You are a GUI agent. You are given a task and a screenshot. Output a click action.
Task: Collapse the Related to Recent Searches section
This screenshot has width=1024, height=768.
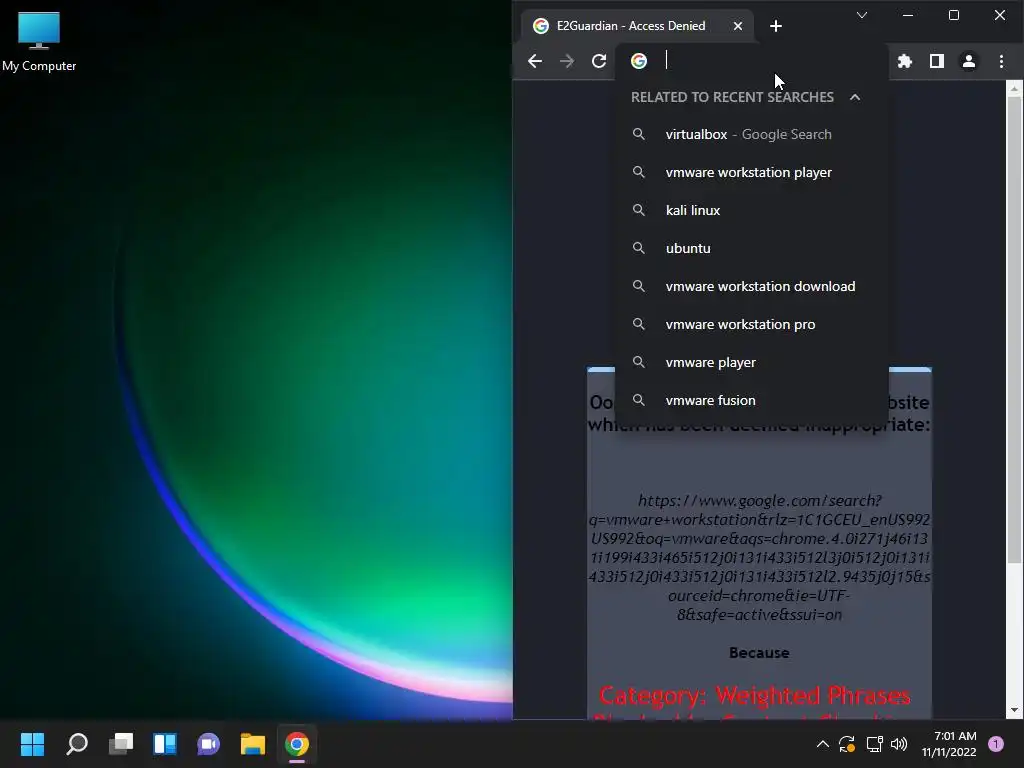pyautogui.click(x=855, y=97)
